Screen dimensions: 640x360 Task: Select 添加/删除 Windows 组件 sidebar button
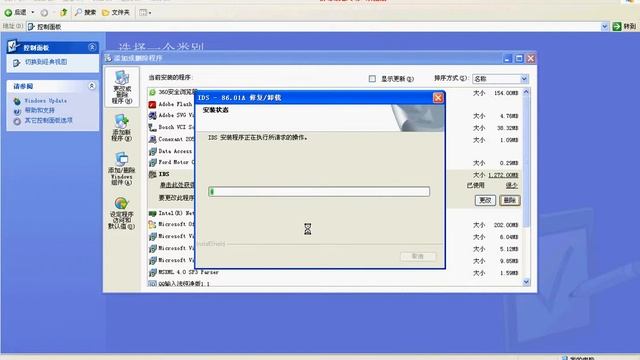point(122,169)
